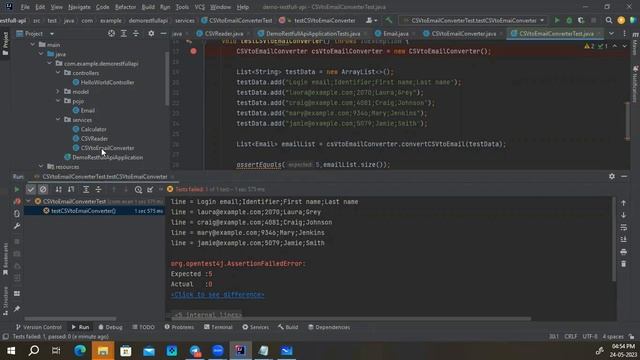Open File Explorer from taskbar

coord(103,351)
